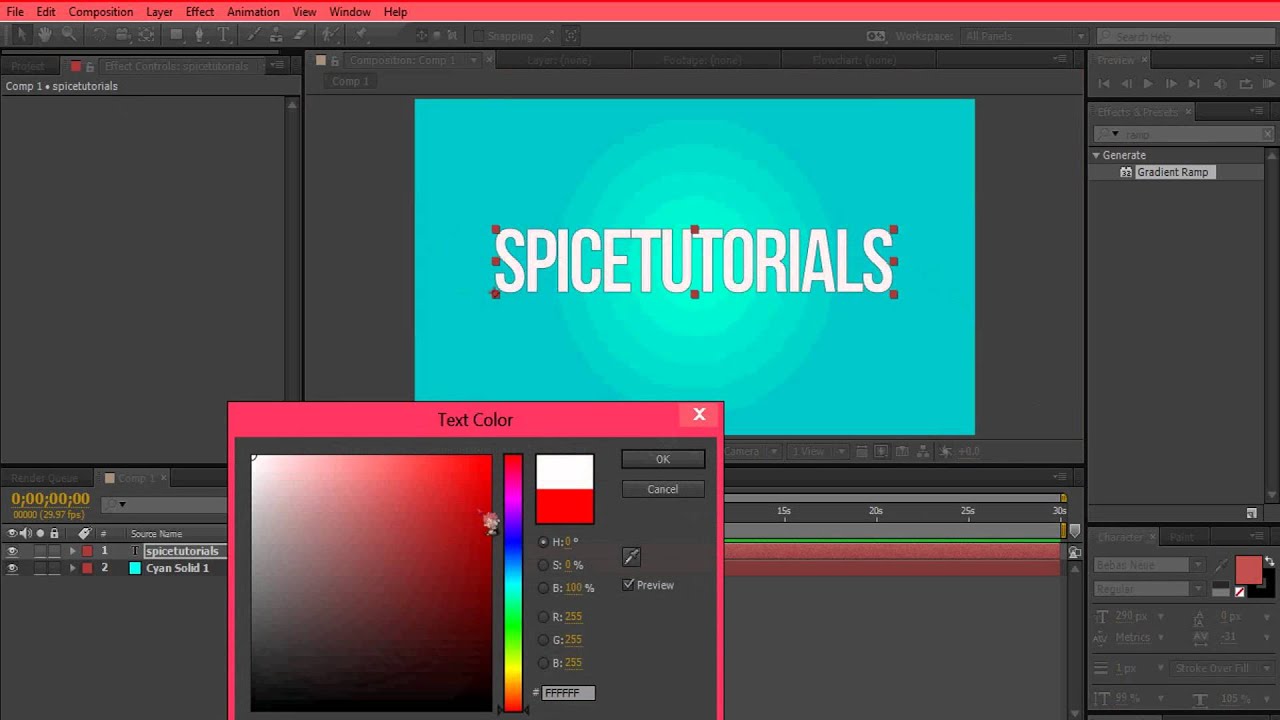
Task: Select the Brush tool
Action: tap(254, 35)
